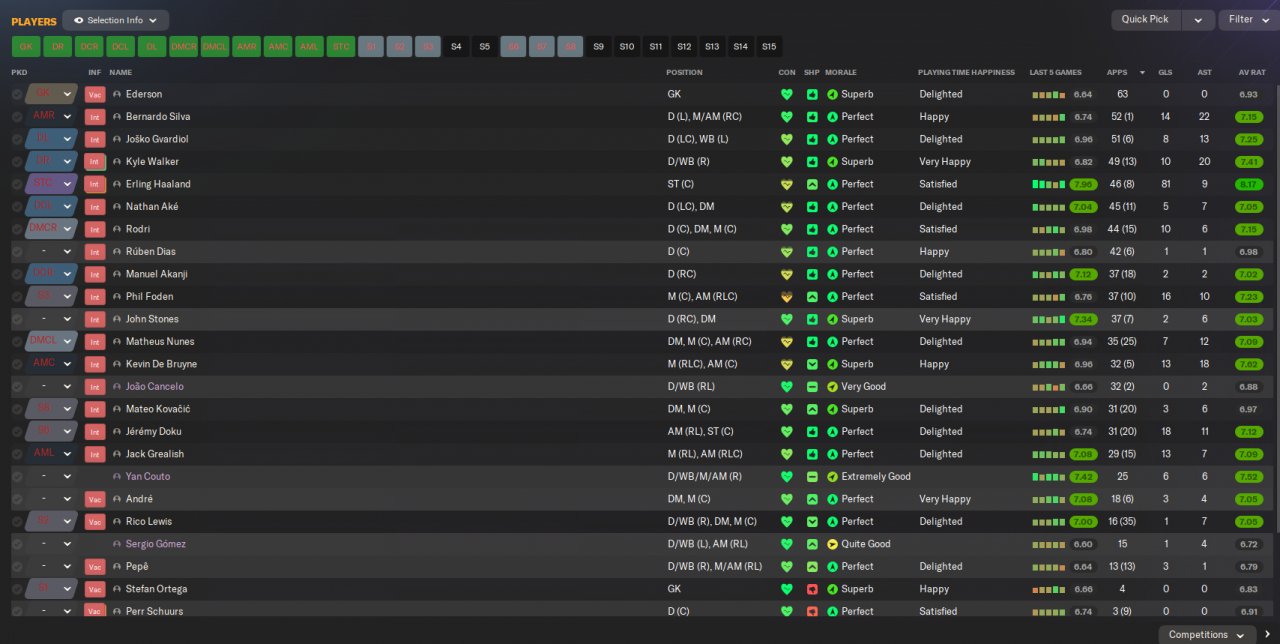Click Stefan Ortega's last 5 games bars
The image size is (1280, 644).
tap(1048, 589)
